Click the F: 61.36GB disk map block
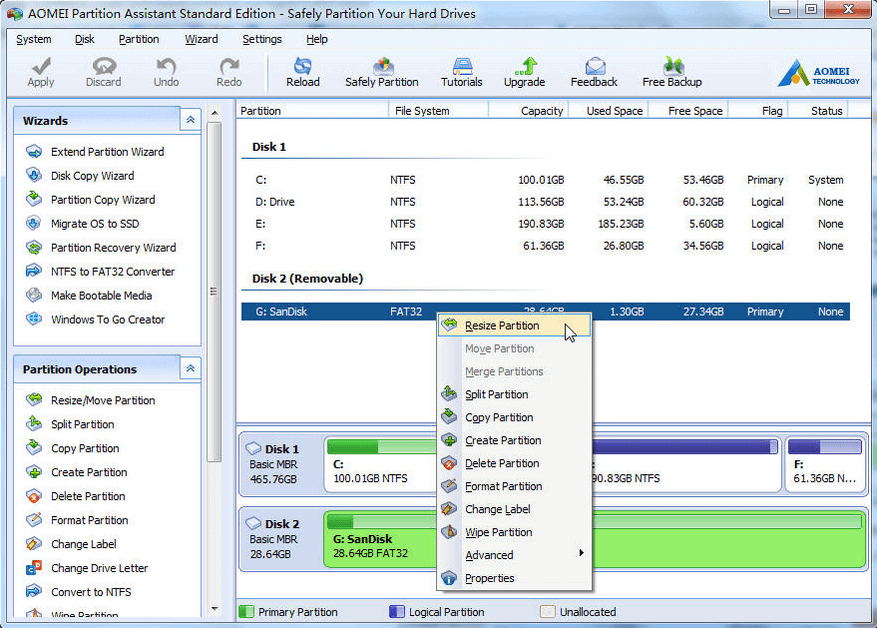The height and width of the screenshot is (628, 877). point(825,464)
